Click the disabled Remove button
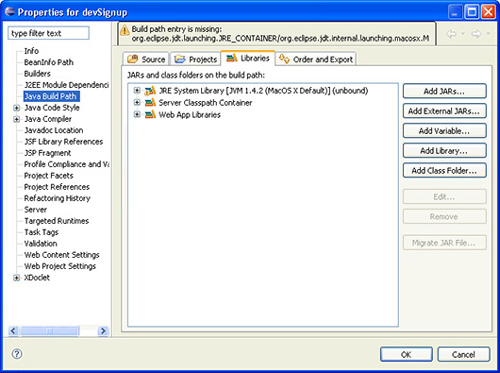This screenshot has height=373, width=500. tap(444, 217)
